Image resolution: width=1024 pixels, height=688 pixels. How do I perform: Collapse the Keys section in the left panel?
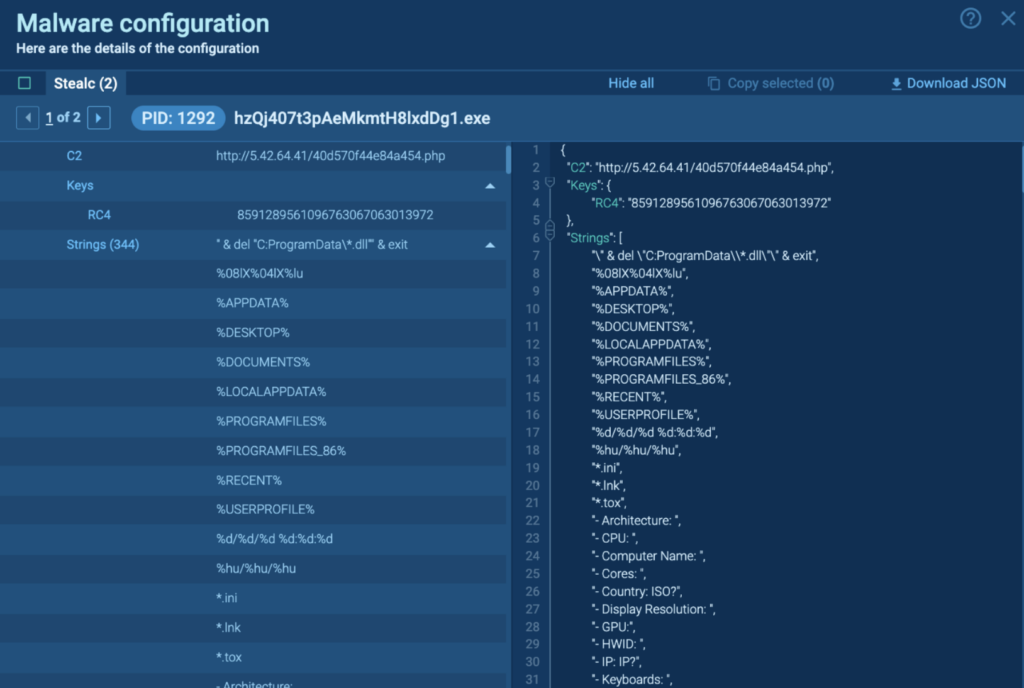click(490, 186)
